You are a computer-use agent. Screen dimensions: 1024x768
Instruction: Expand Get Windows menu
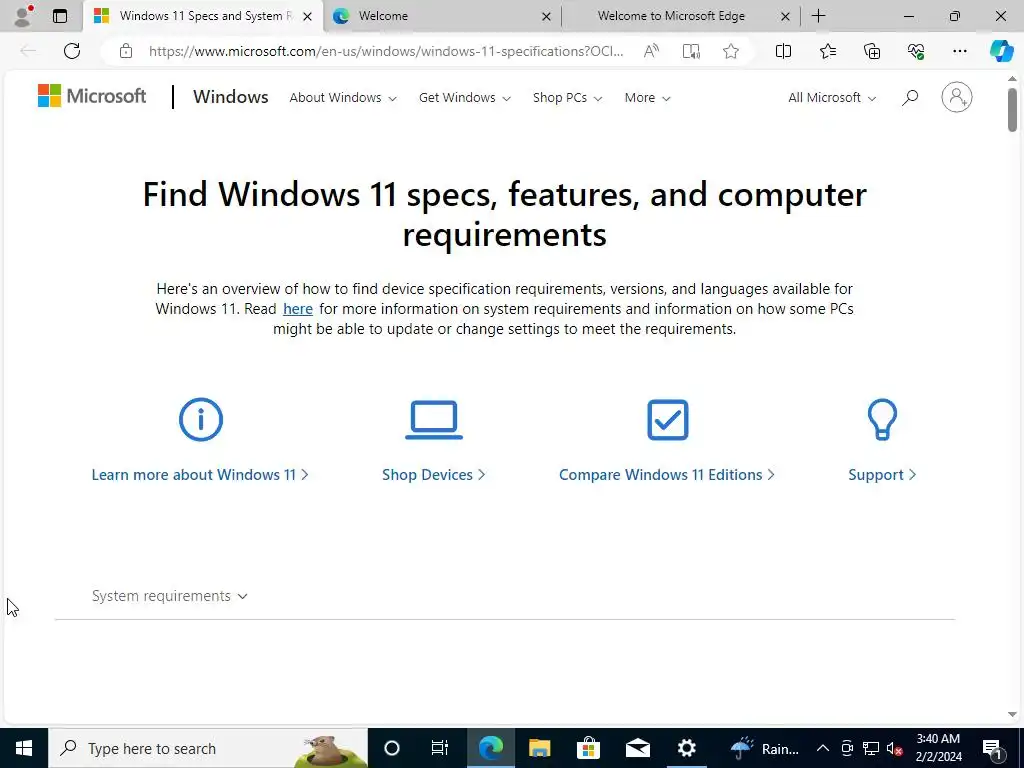pyautogui.click(x=464, y=98)
